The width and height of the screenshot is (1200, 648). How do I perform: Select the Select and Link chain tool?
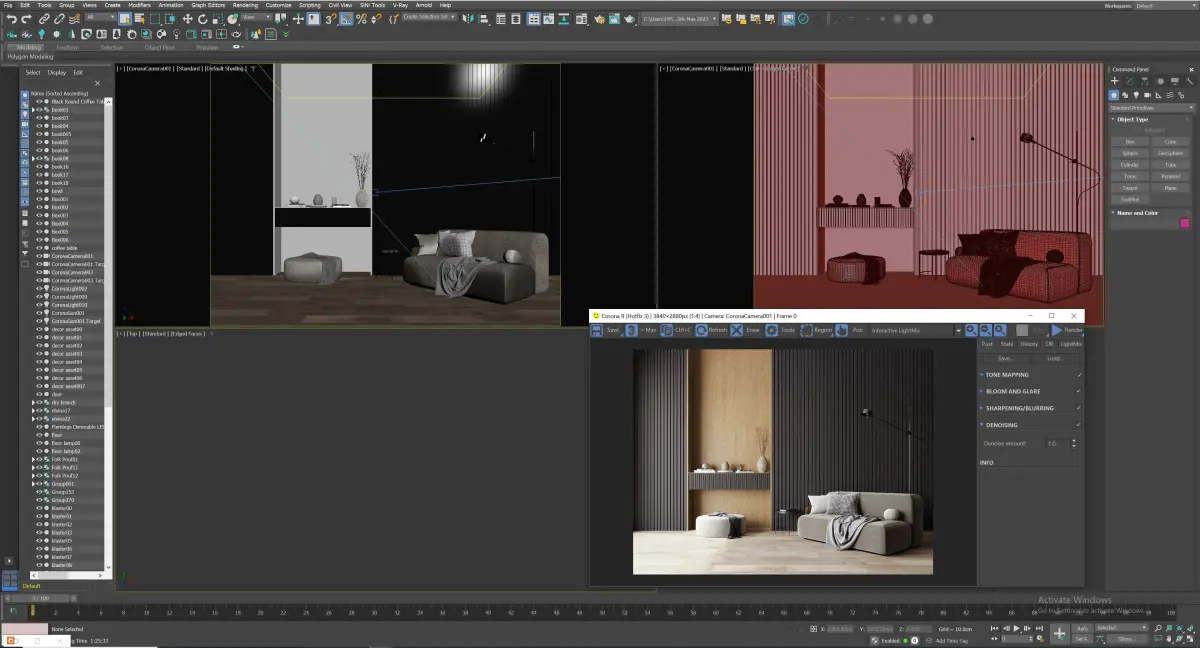(44, 18)
